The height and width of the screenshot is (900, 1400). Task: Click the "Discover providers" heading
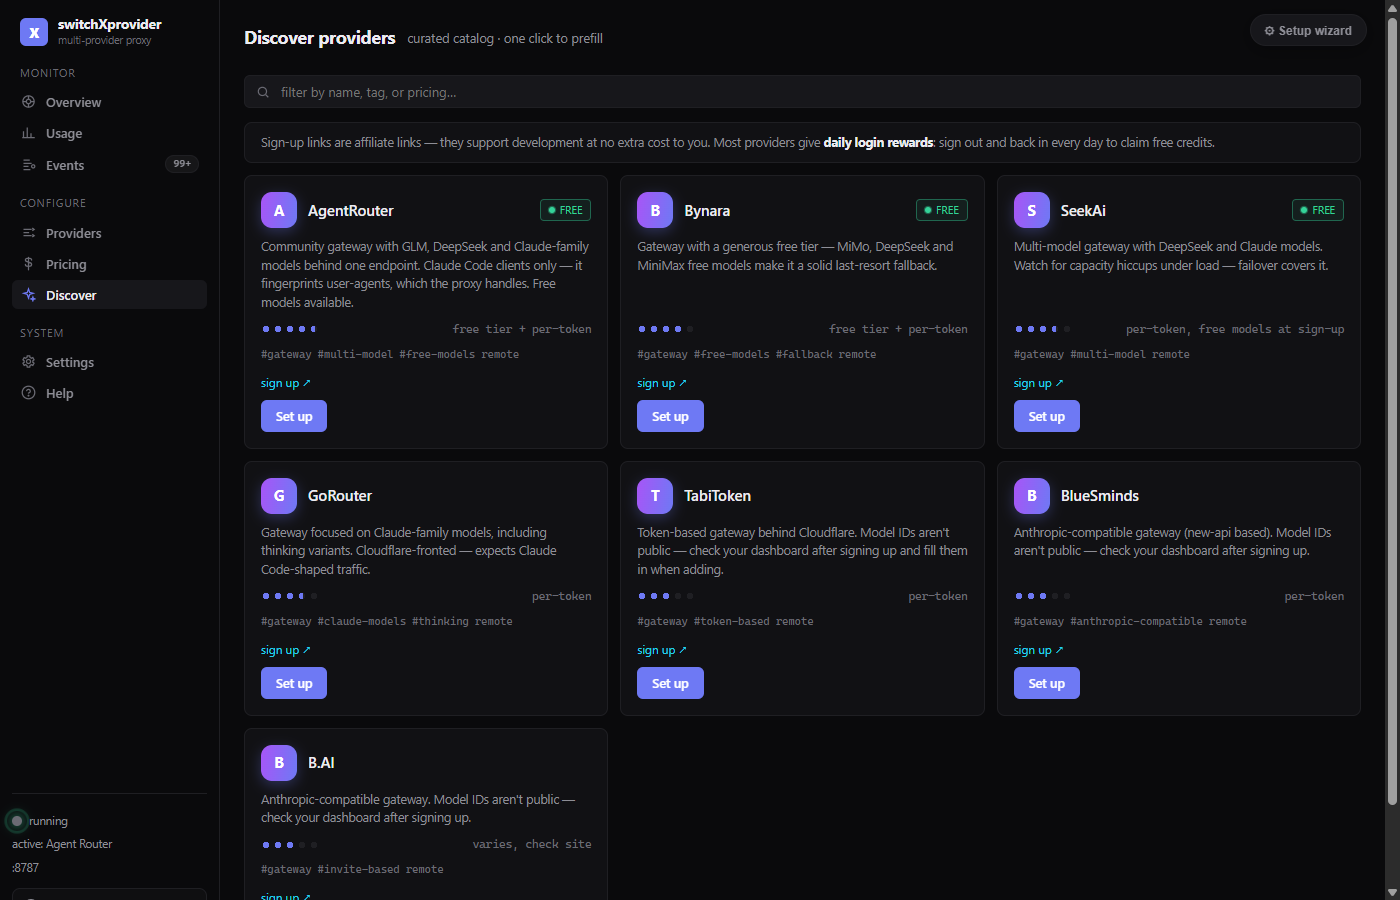coord(320,38)
